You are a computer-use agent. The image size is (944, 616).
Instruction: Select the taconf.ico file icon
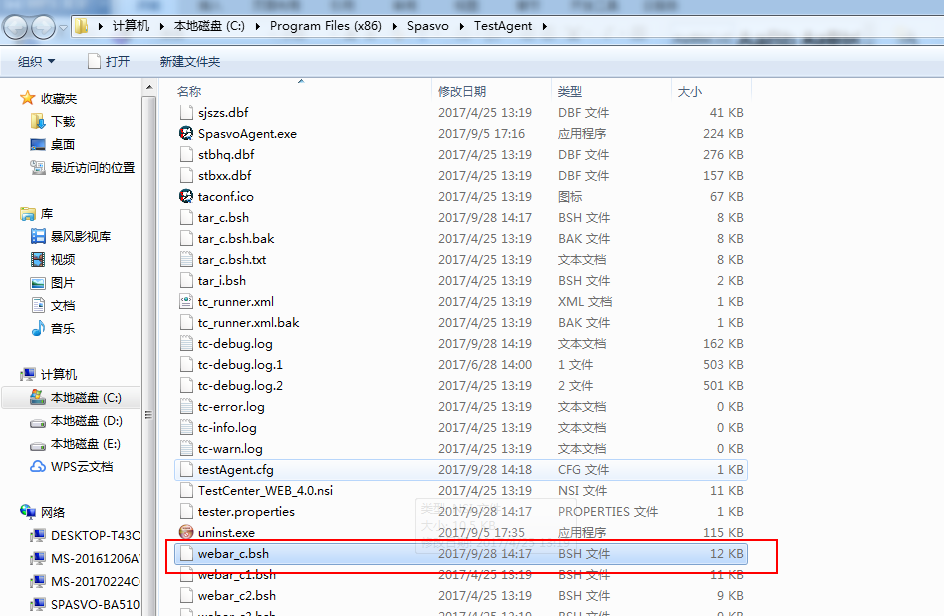tap(186, 196)
